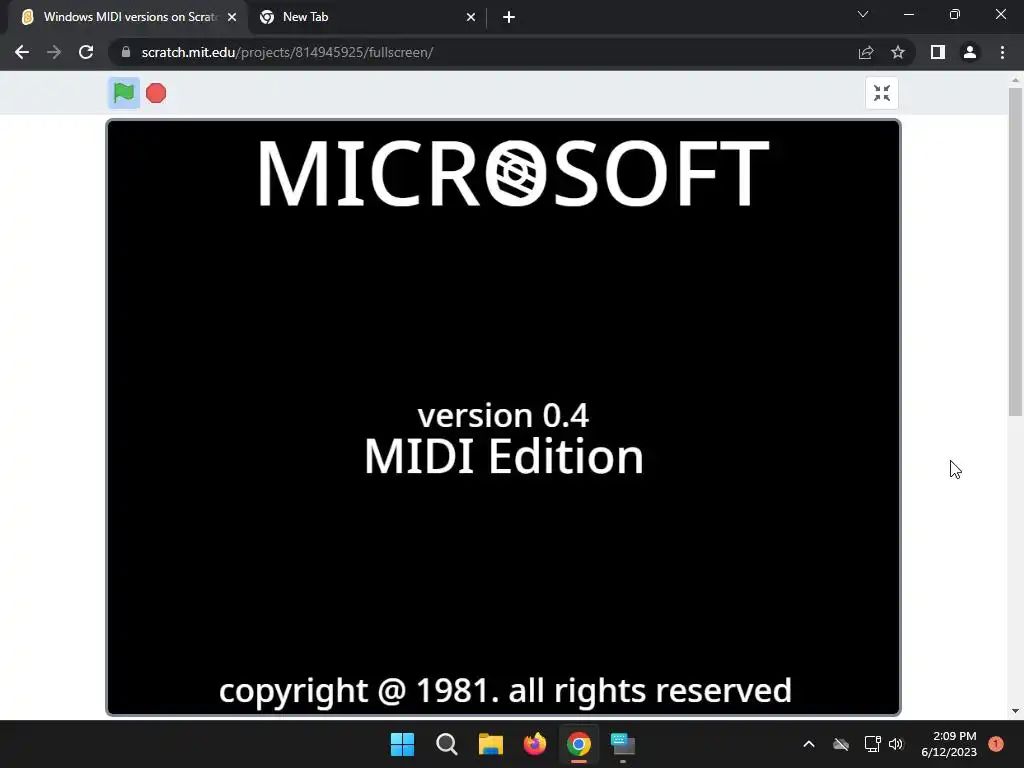Click the page's vertical scrollbar thumb
The height and width of the screenshot is (768, 1024).
click(1015, 251)
